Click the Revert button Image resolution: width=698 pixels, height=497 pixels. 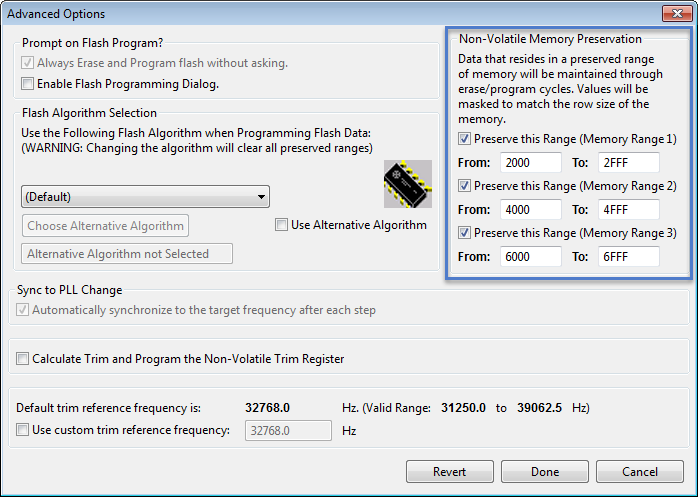click(x=450, y=472)
